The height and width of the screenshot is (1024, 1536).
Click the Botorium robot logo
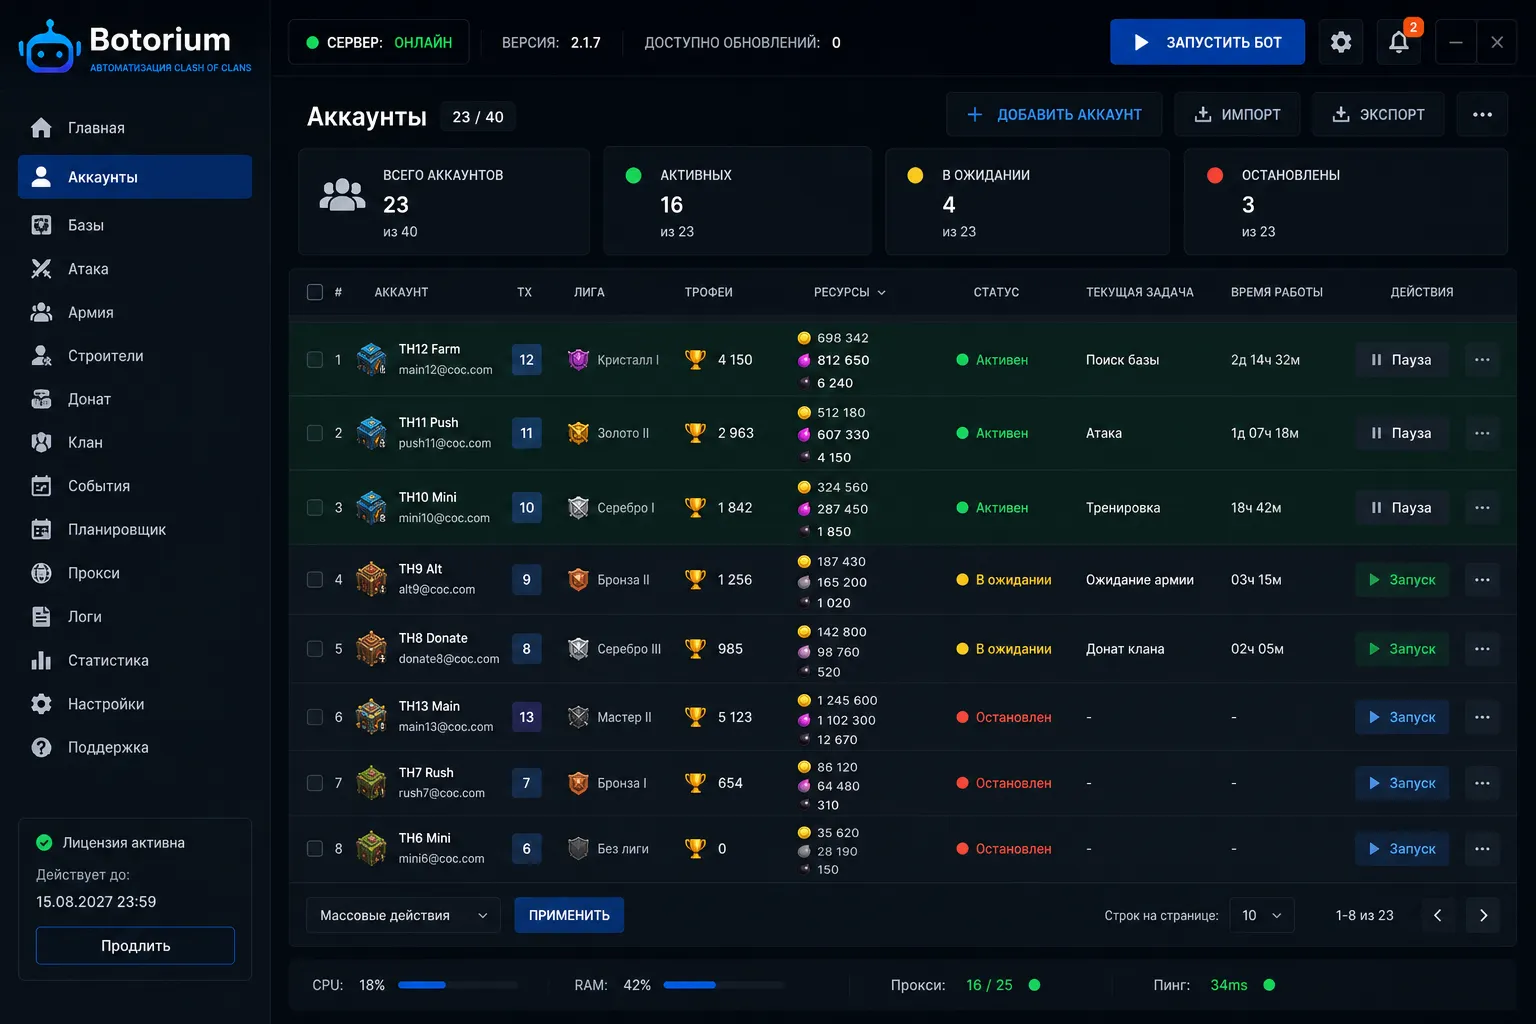pos(49,47)
